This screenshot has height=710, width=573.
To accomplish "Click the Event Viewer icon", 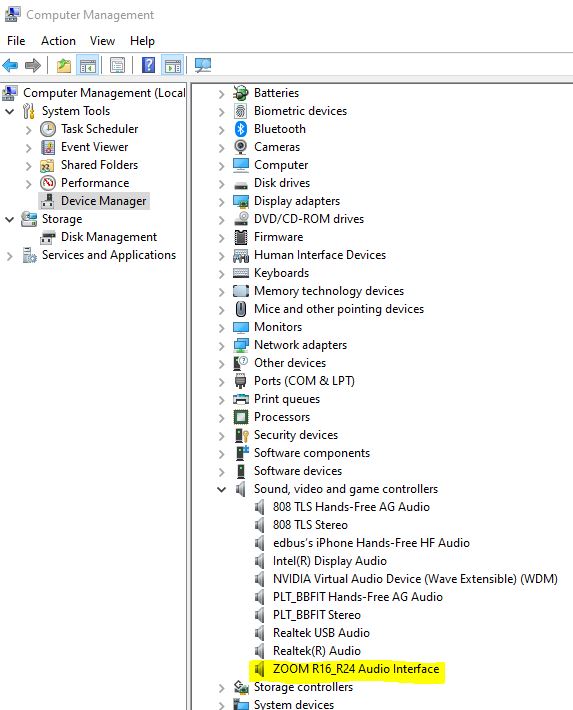I will click(48, 147).
